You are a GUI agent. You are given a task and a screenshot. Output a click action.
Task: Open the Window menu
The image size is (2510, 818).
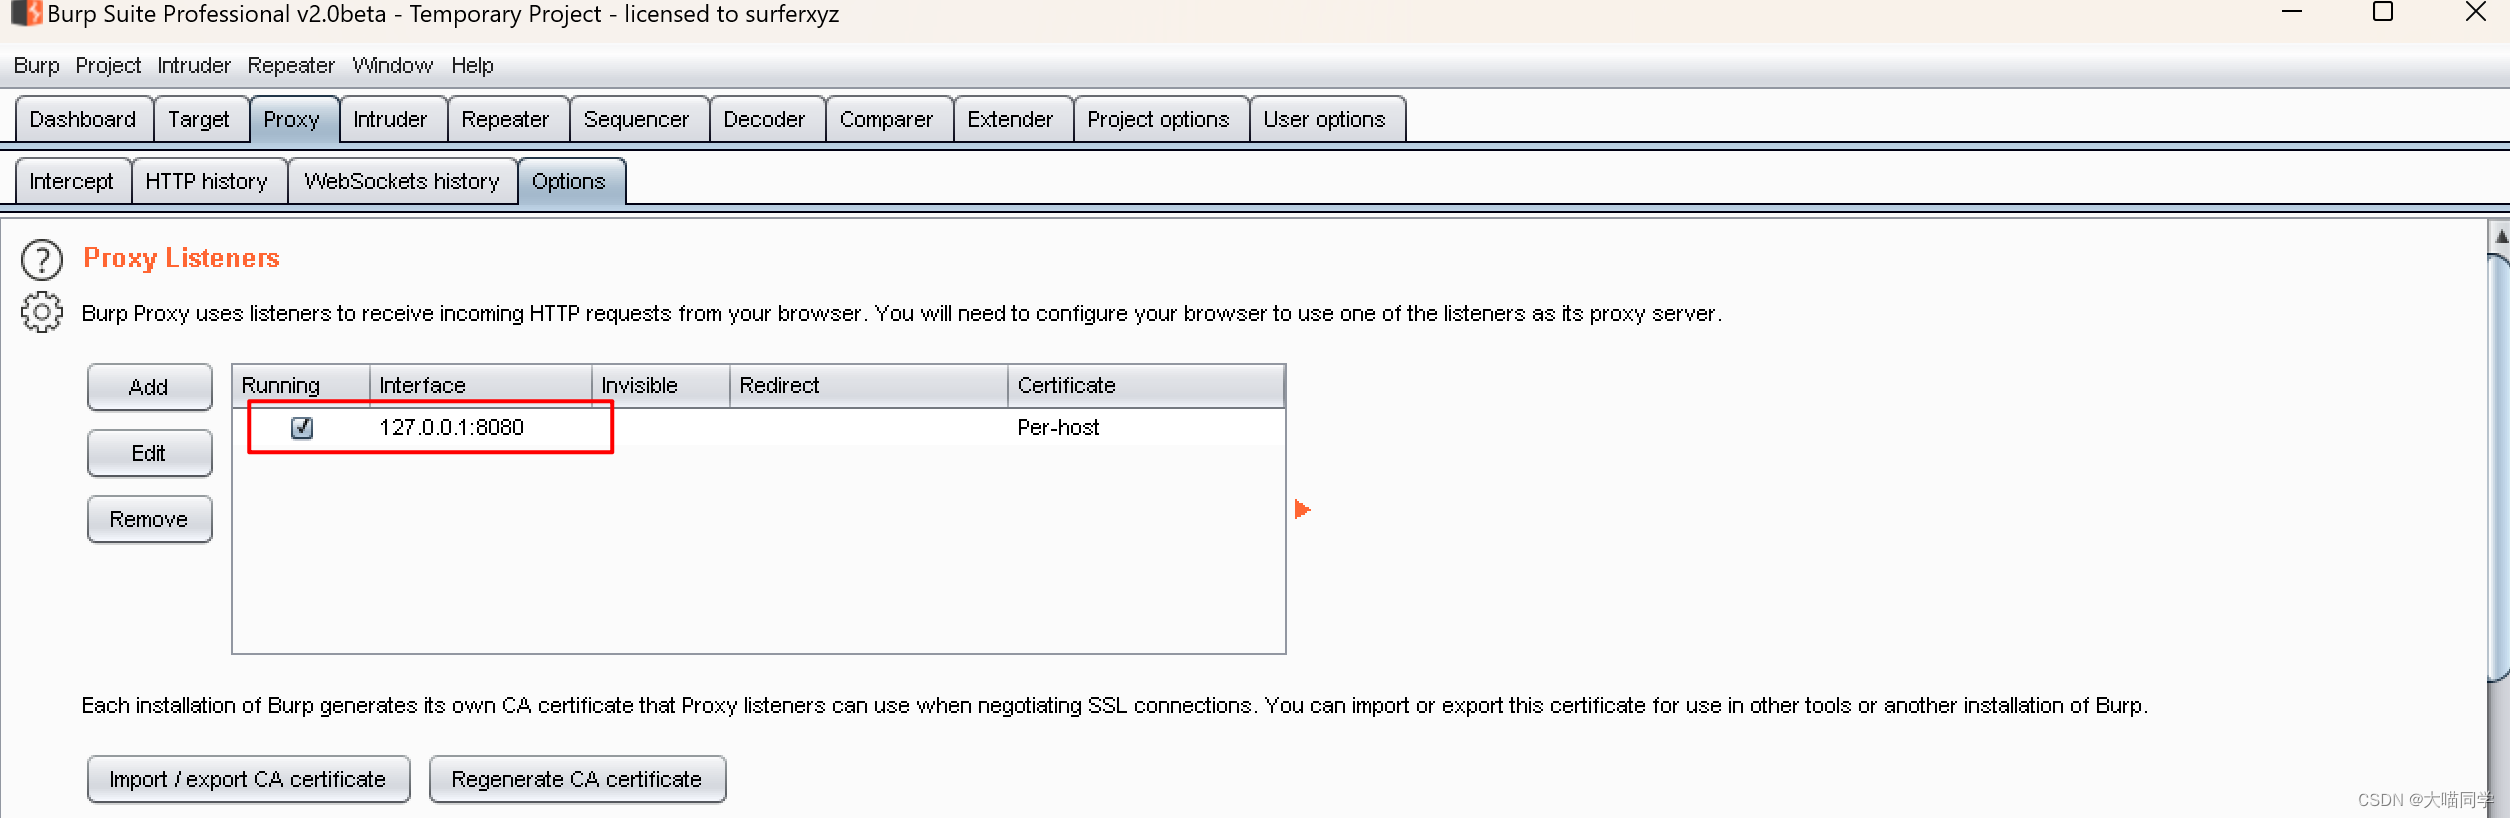coord(393,66)
